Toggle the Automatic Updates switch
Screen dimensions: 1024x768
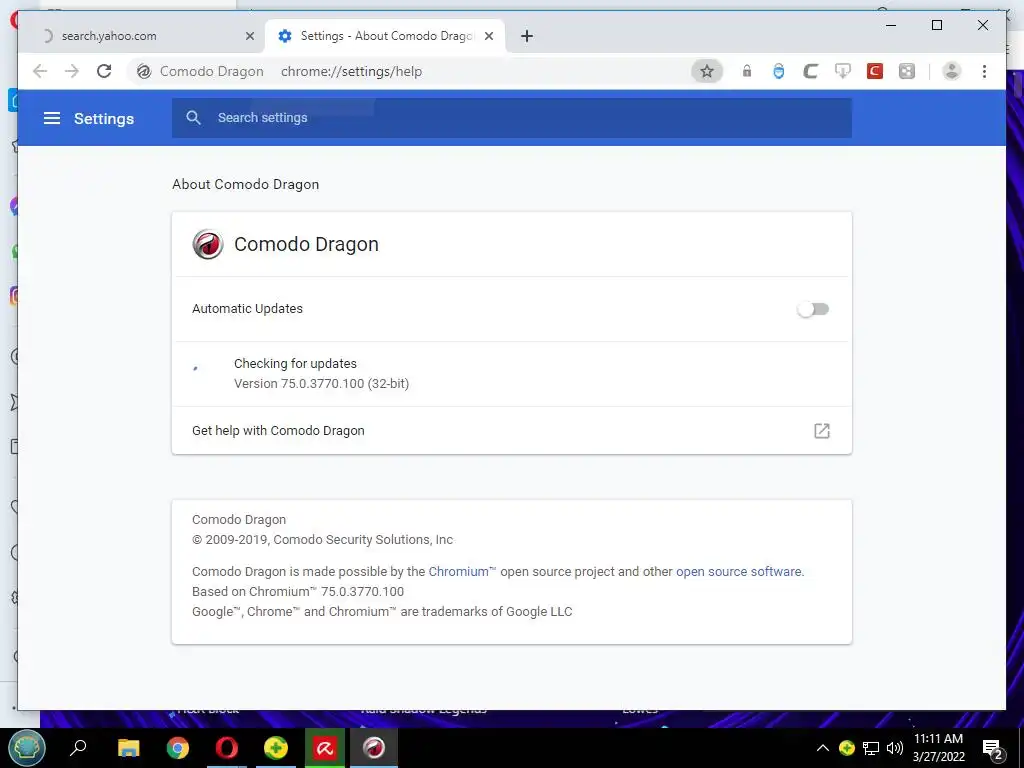tap(813, 309)
